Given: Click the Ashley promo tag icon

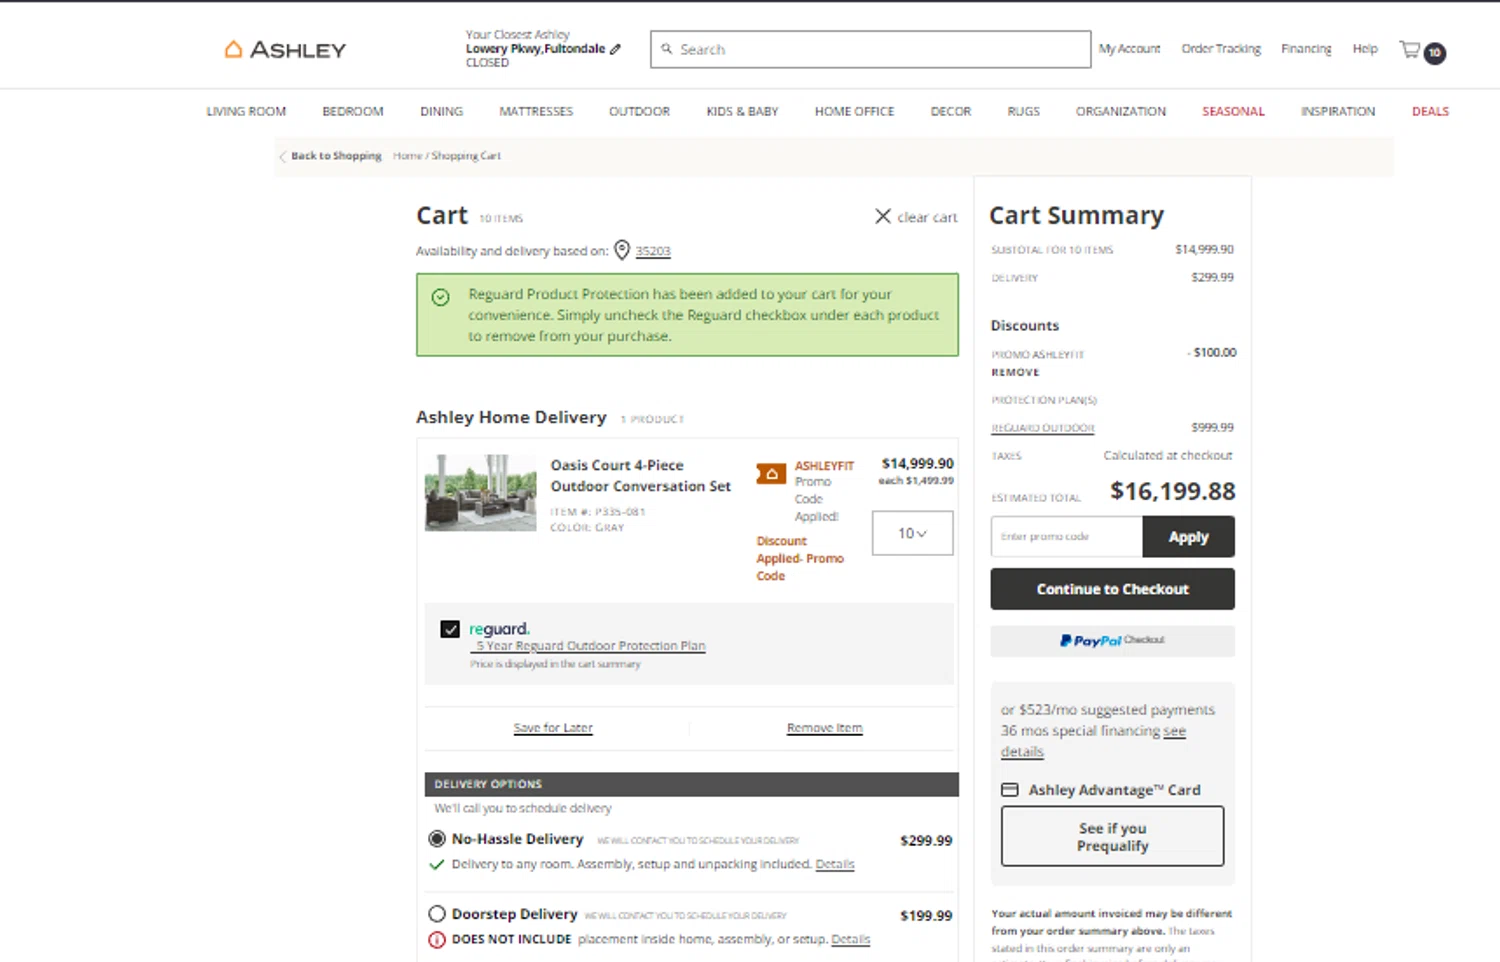Looking at the screenshot, I should click(771, 473).
